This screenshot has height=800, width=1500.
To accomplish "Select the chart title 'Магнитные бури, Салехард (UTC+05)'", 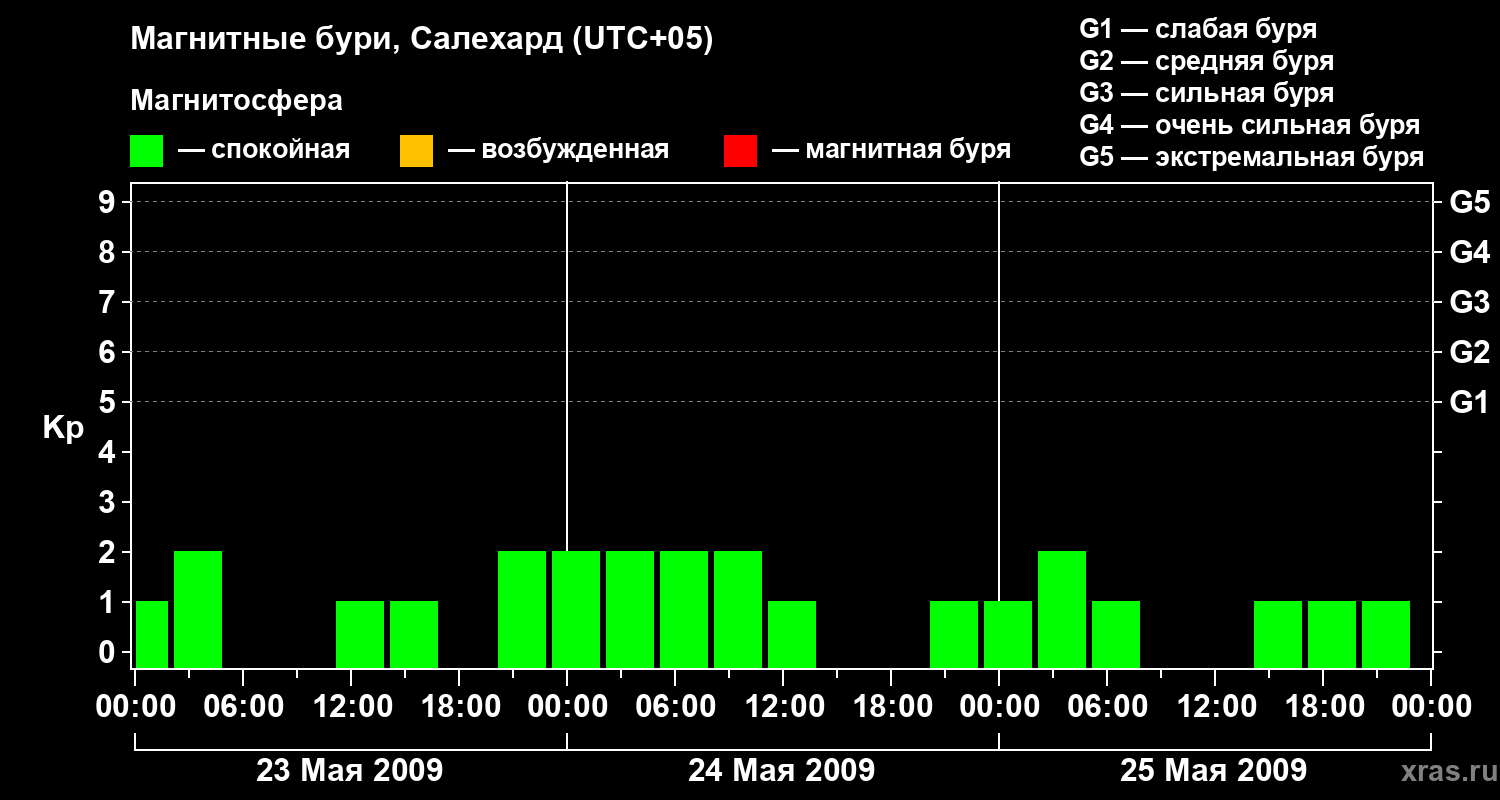I will pyautogui.click(x=422, y=40).
